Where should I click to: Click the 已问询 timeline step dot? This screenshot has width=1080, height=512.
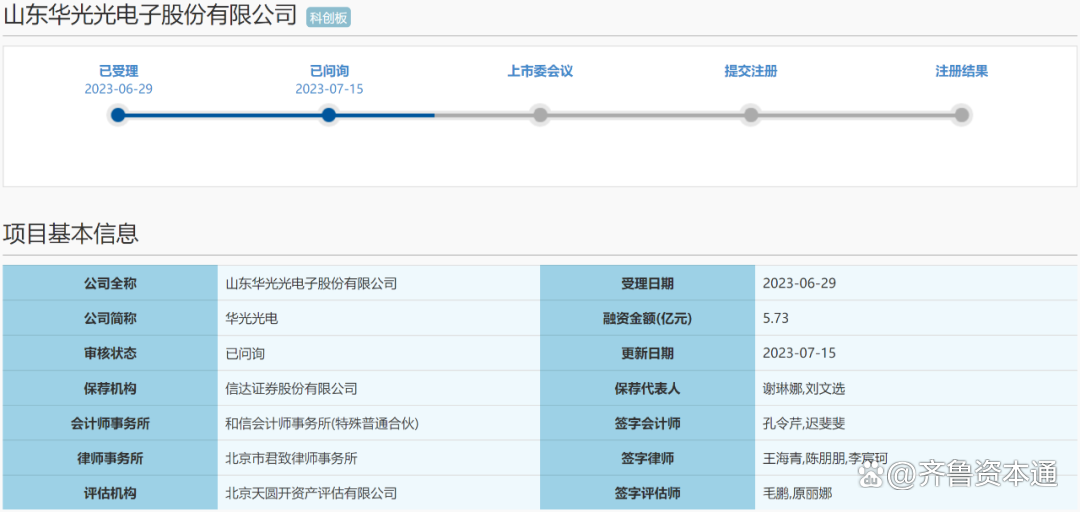329,115
